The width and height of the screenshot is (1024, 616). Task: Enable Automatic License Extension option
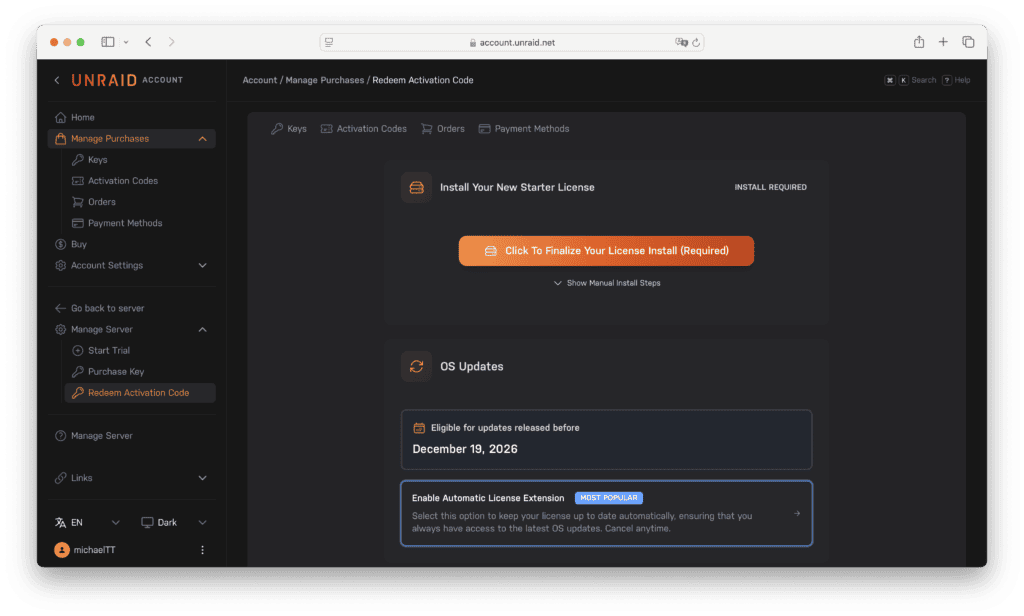(x=606, y=513)
